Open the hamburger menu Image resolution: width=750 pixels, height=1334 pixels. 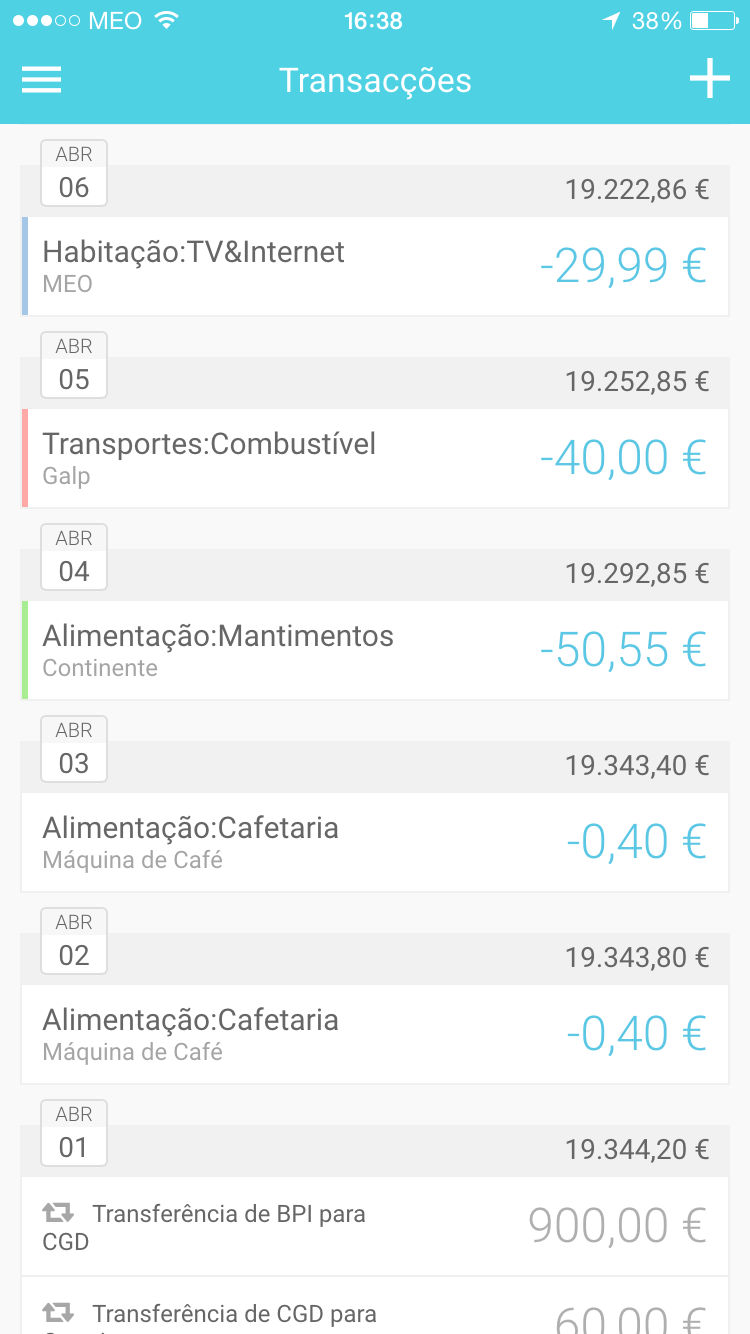click(x=42, y=80)
